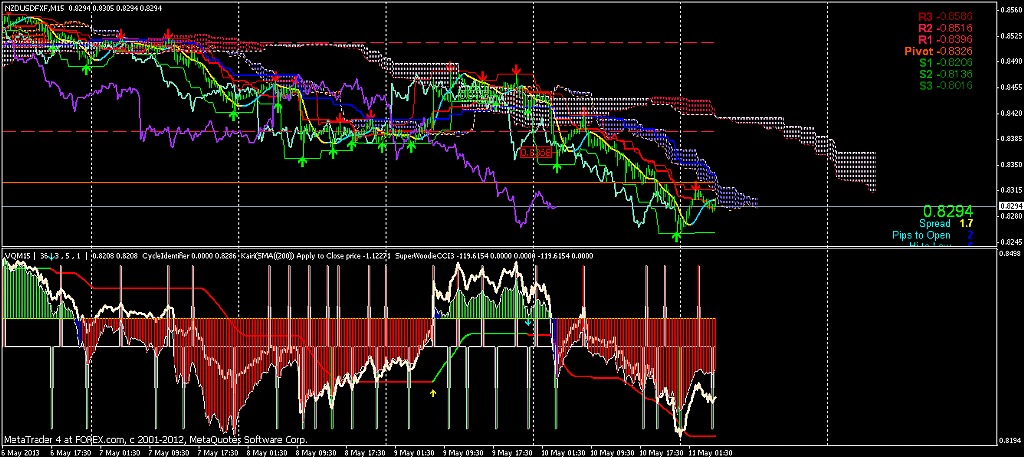Click the '9 May 01:30' time axis label
Image resolution: width=1024 pixels, height=457 pixels.
[x=410, y=451]
